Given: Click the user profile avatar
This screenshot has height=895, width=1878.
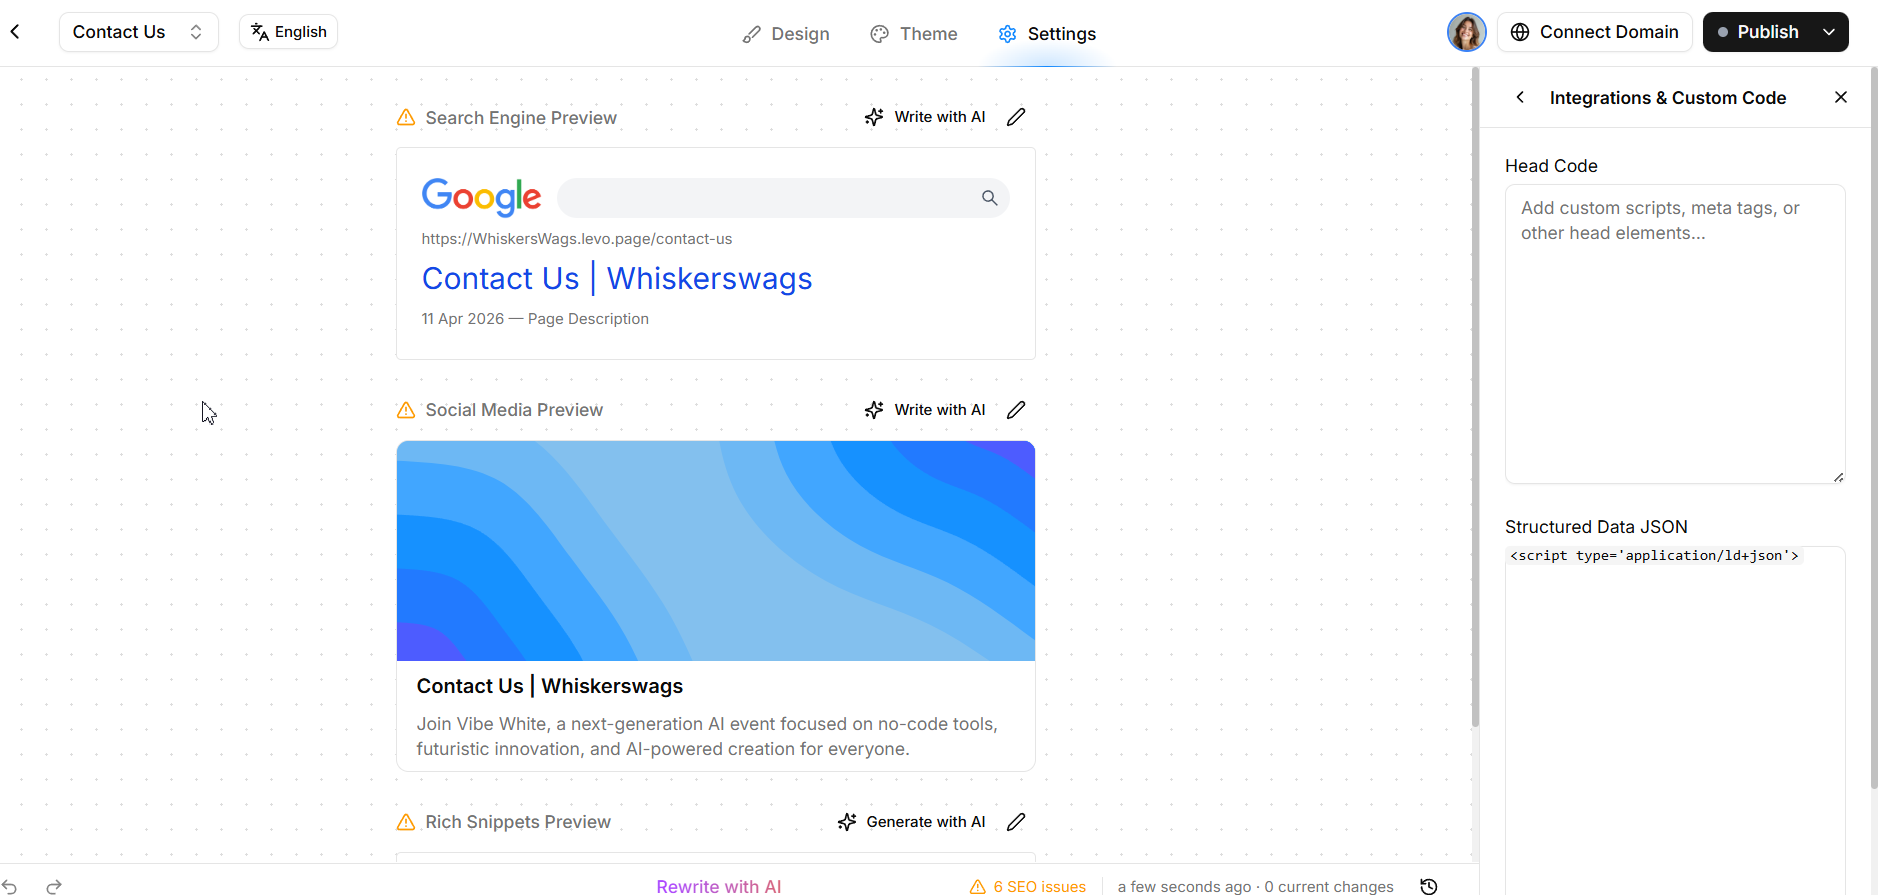Looking at the screenshot, I should pos(1466,32).
